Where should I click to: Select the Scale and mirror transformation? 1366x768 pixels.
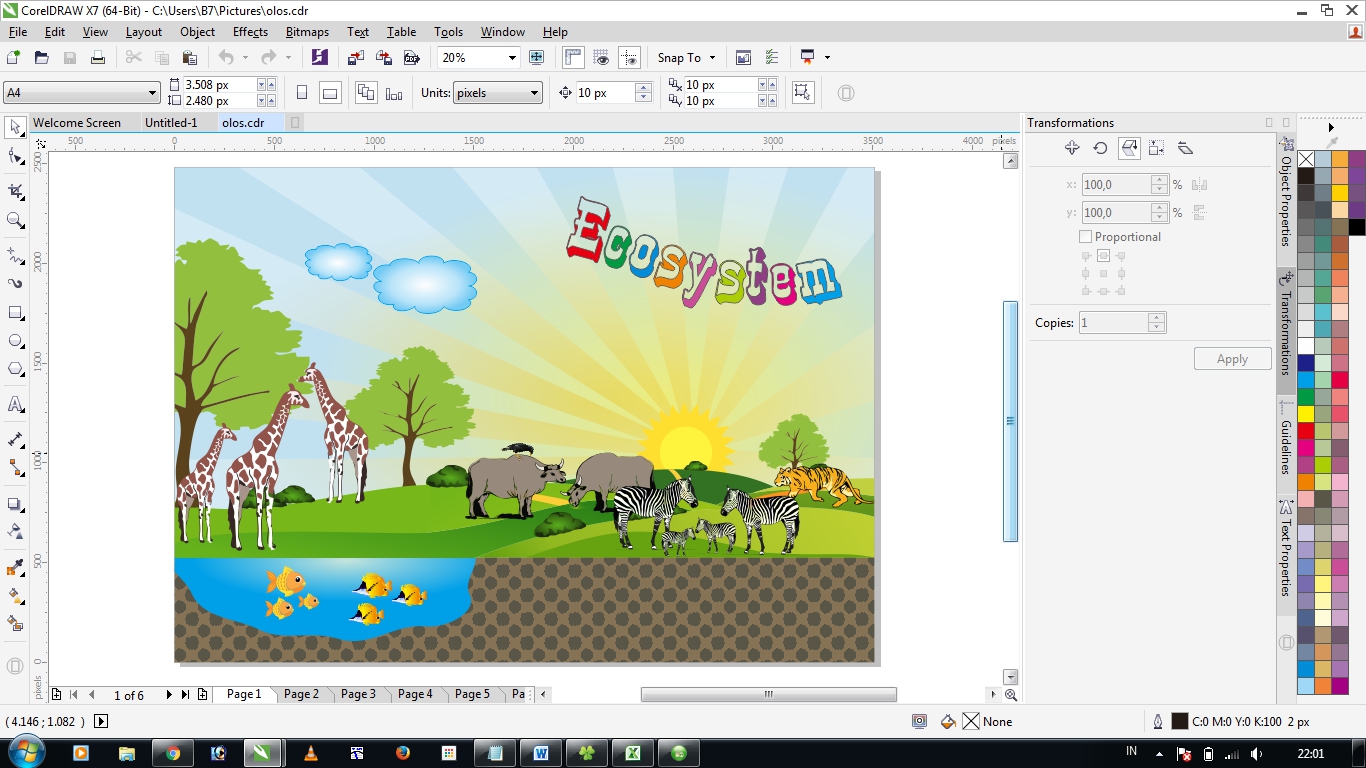click(x=1128, y=147)
